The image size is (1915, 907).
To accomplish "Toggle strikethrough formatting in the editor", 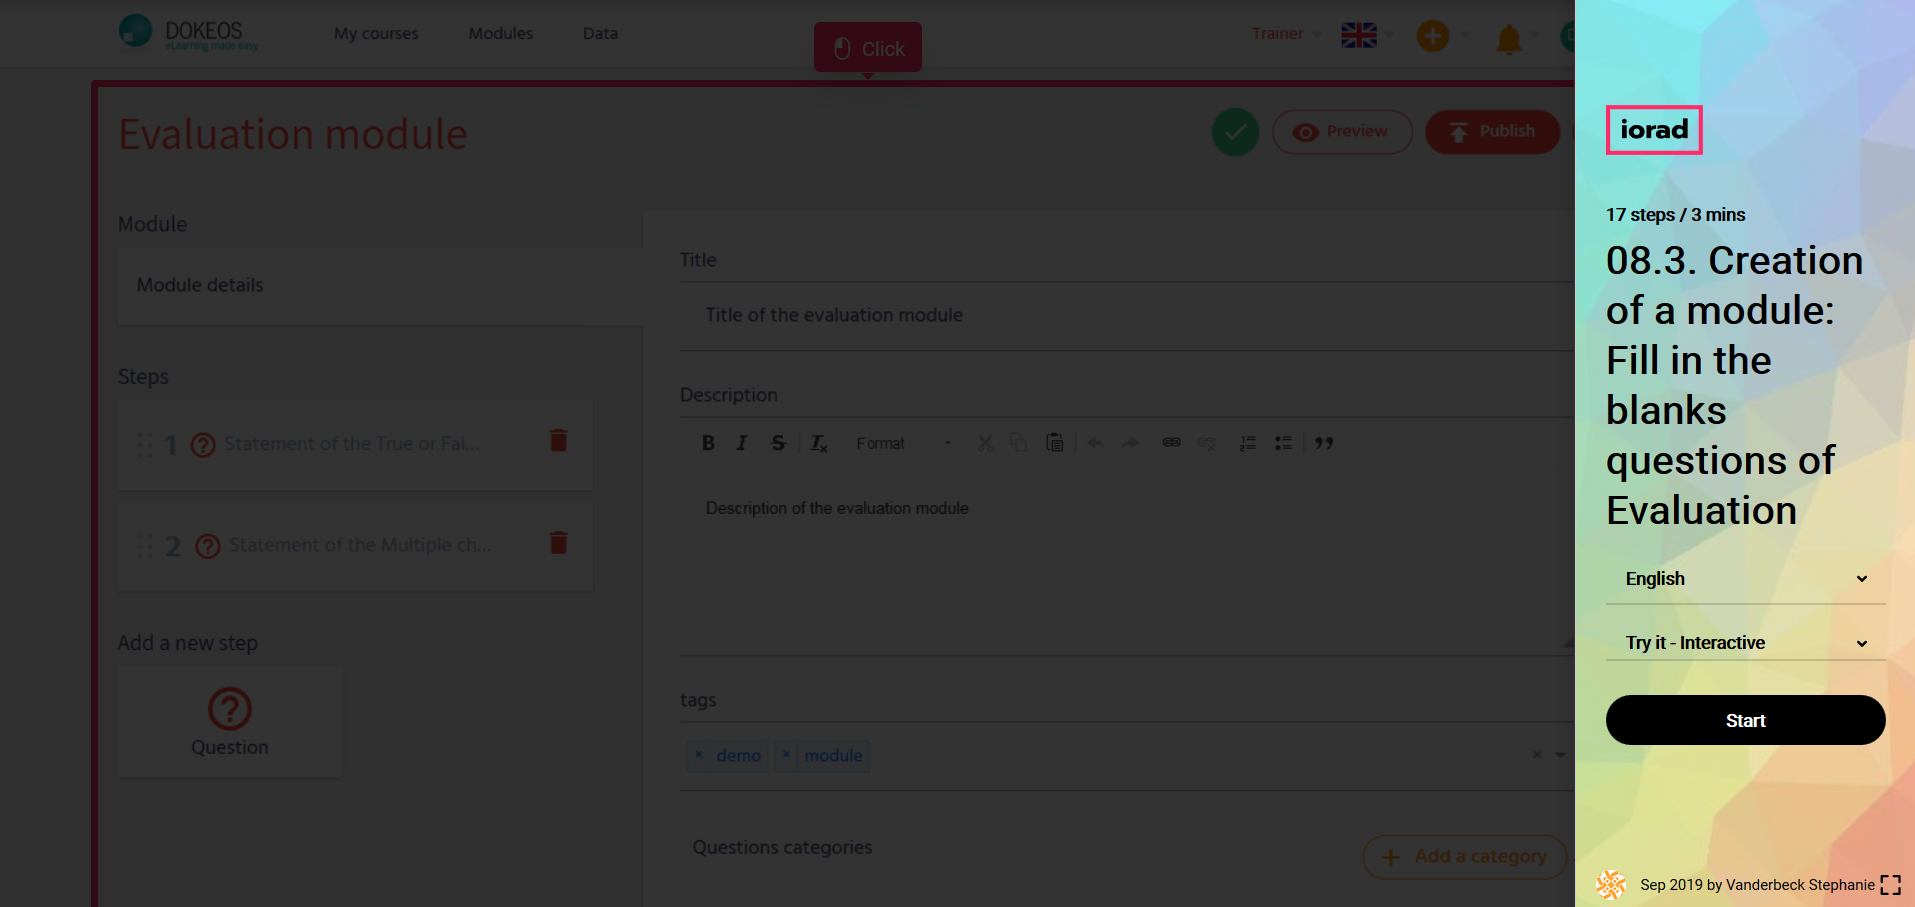I will [x=778, y=443].
